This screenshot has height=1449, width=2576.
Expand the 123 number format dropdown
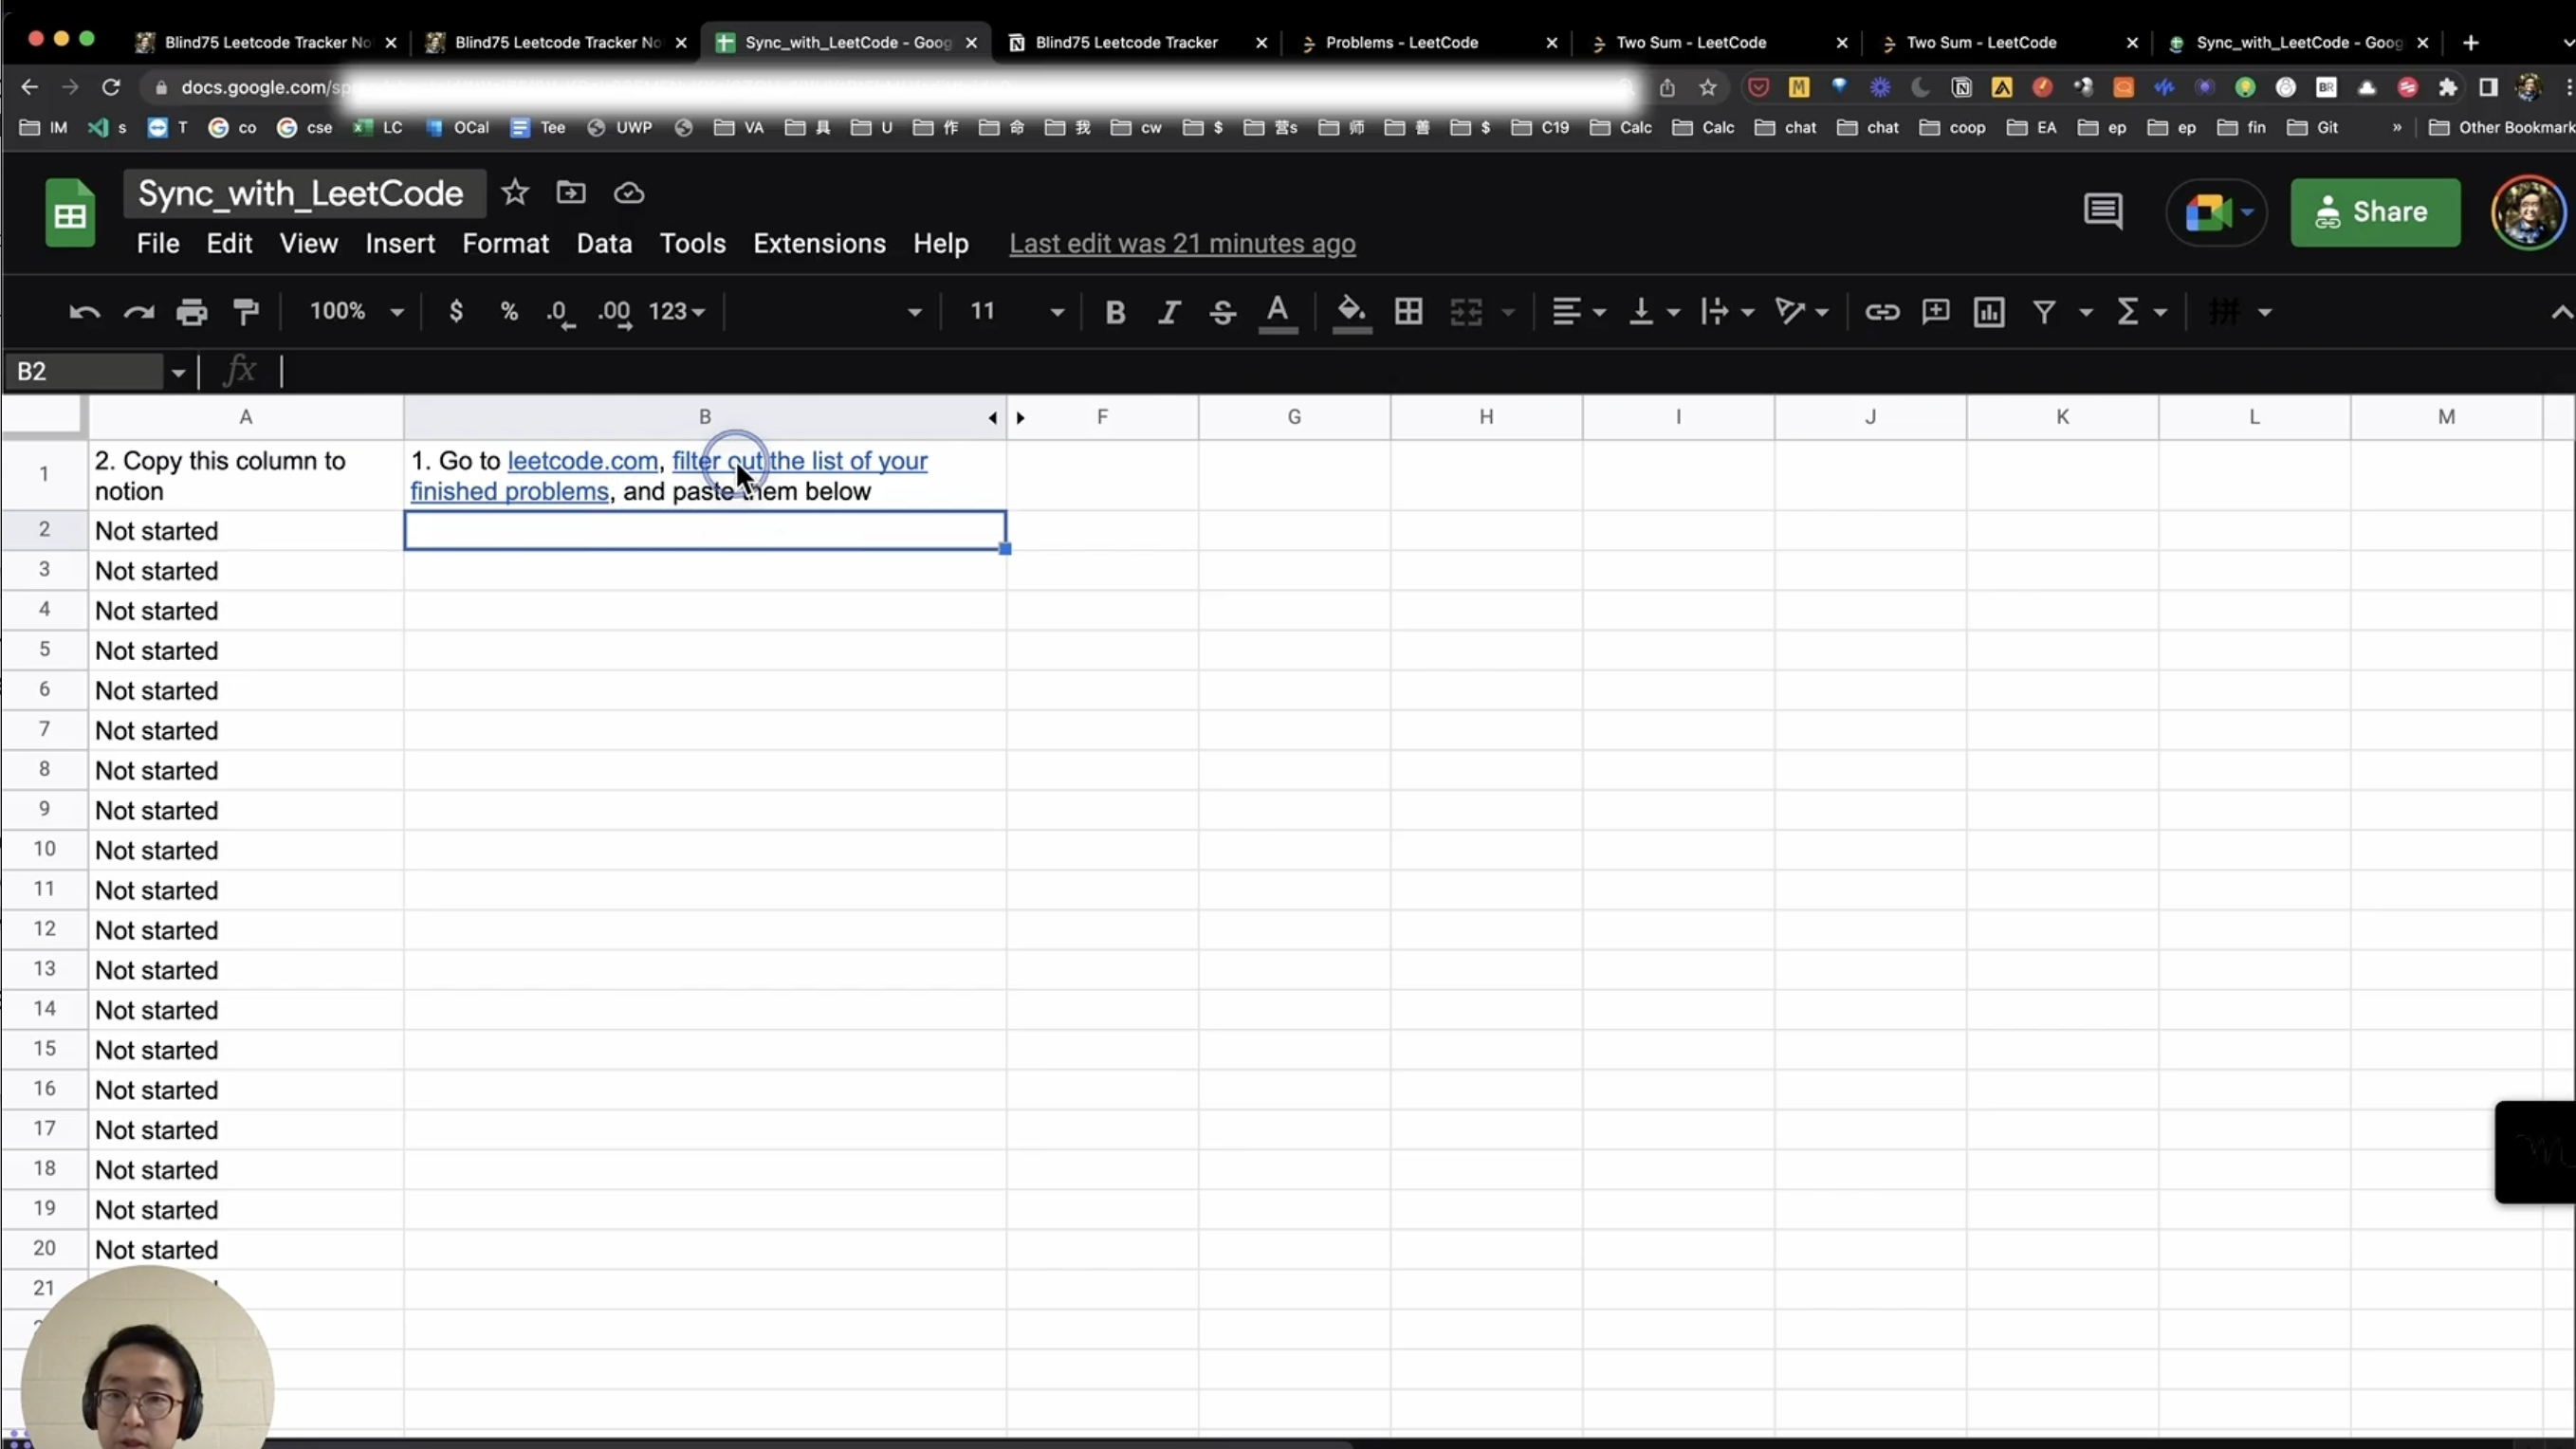(x=676, y=312)
